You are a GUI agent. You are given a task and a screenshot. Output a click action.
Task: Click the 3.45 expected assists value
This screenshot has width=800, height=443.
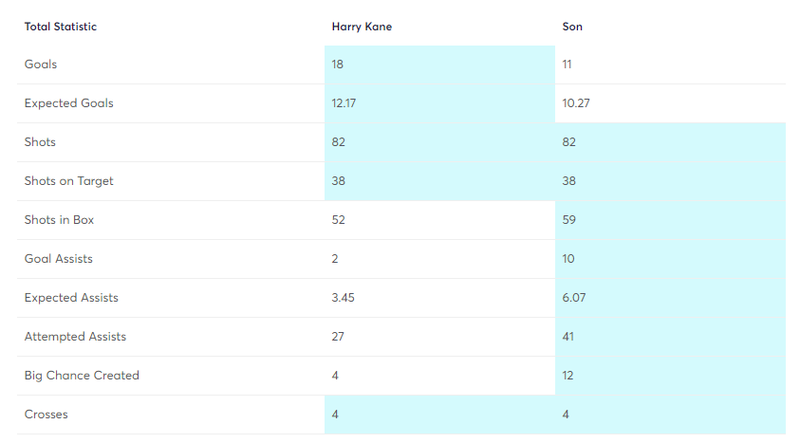point(343,298)
